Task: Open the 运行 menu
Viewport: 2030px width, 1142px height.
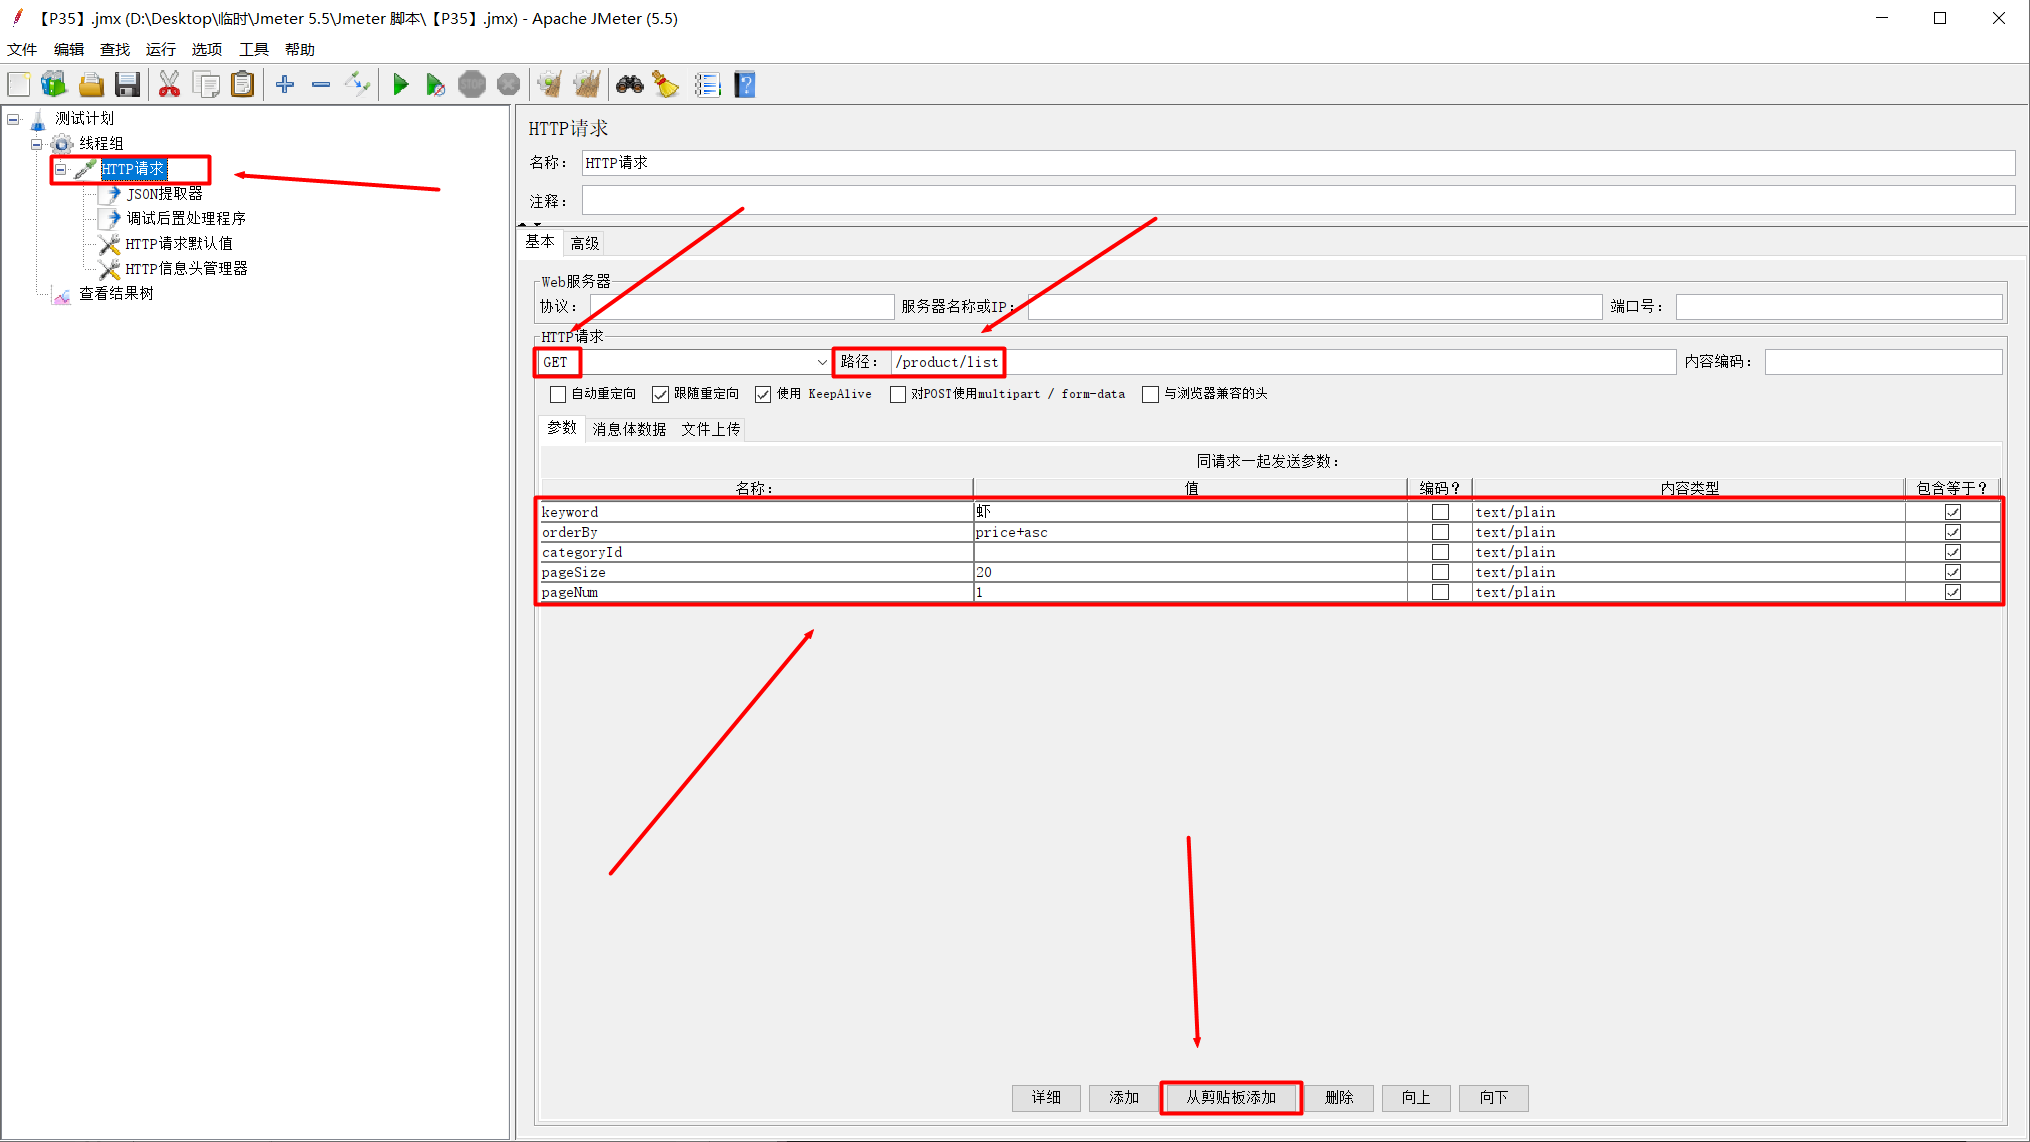Action: [x=160, y=49]
